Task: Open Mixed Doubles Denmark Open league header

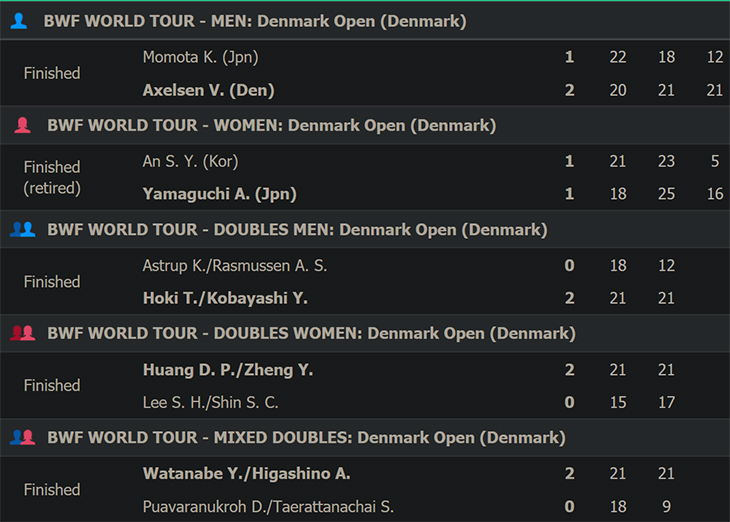Action: [x=306, y=438]
